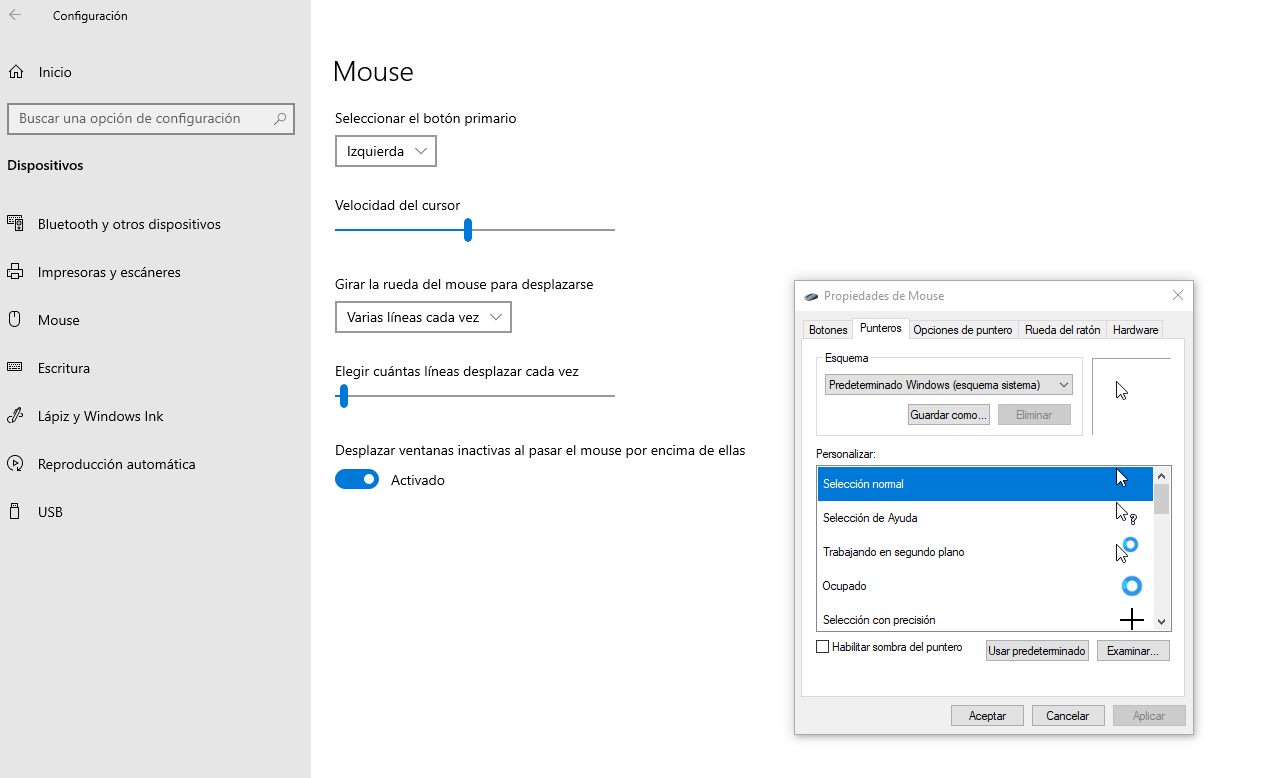Viewport: 1287px width, 778px height.
Task: Switch to the Punteros tab
Action: pos(881,328)
